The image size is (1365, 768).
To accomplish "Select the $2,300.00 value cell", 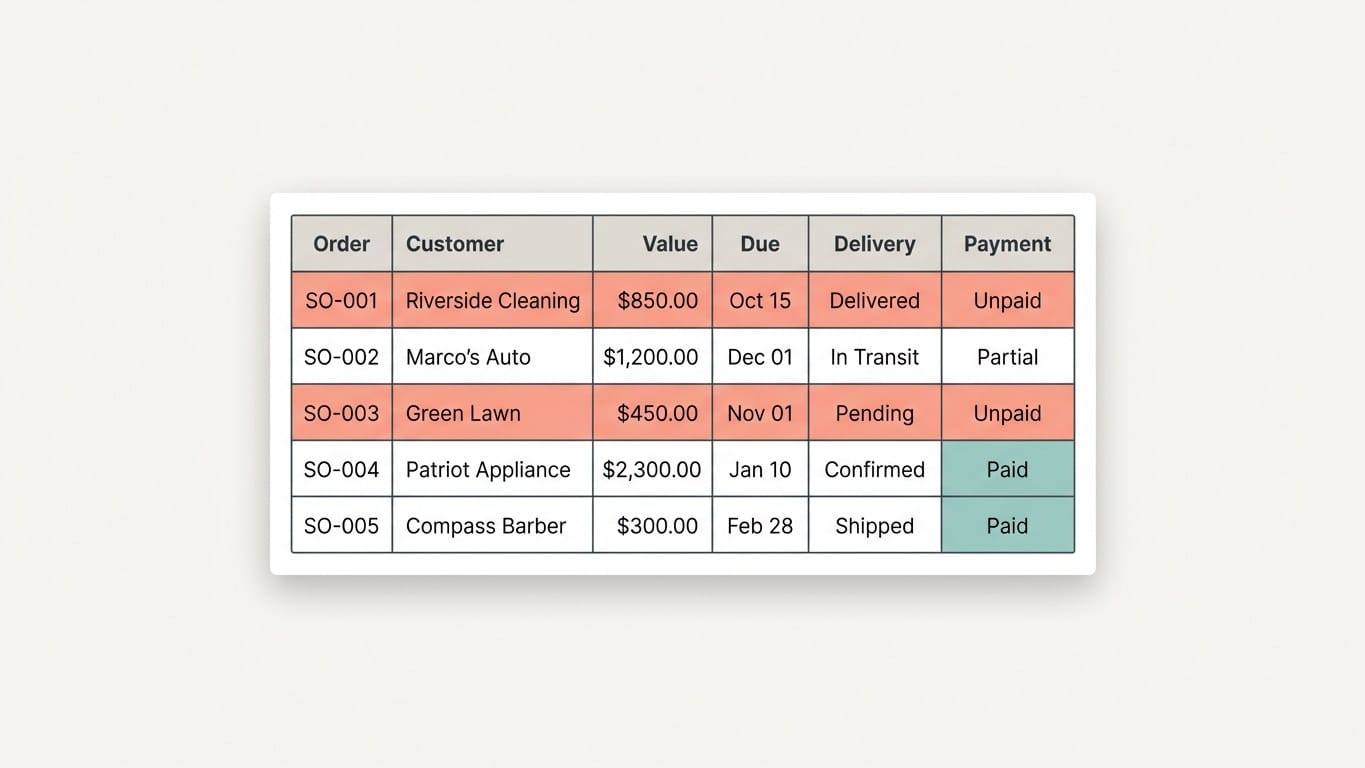I will point(653,468).
